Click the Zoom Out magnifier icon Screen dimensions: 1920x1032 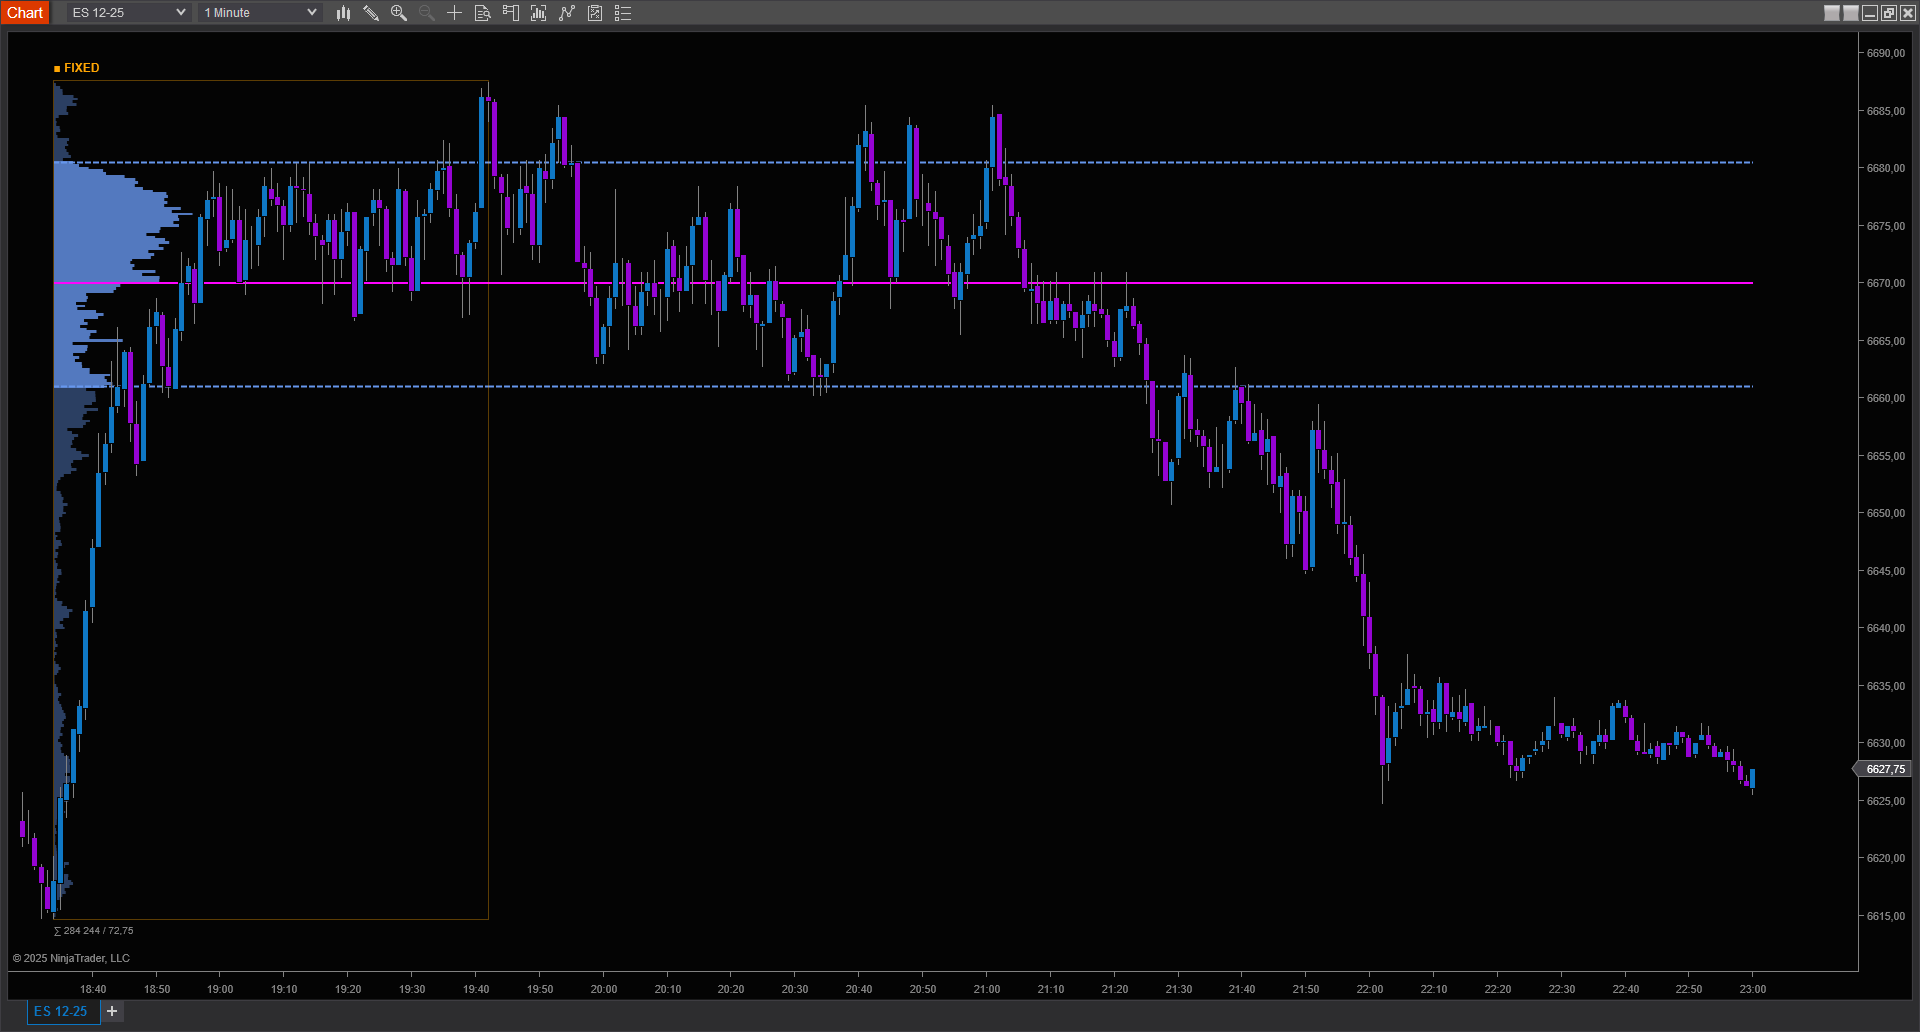point(427,13)
